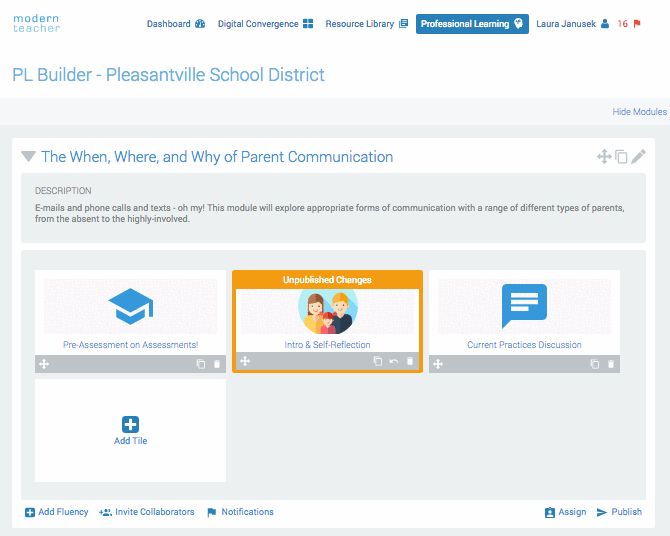
Task: Revert changes on Intro & Self-Reflection tile
Action: click(x=394, y=362)
